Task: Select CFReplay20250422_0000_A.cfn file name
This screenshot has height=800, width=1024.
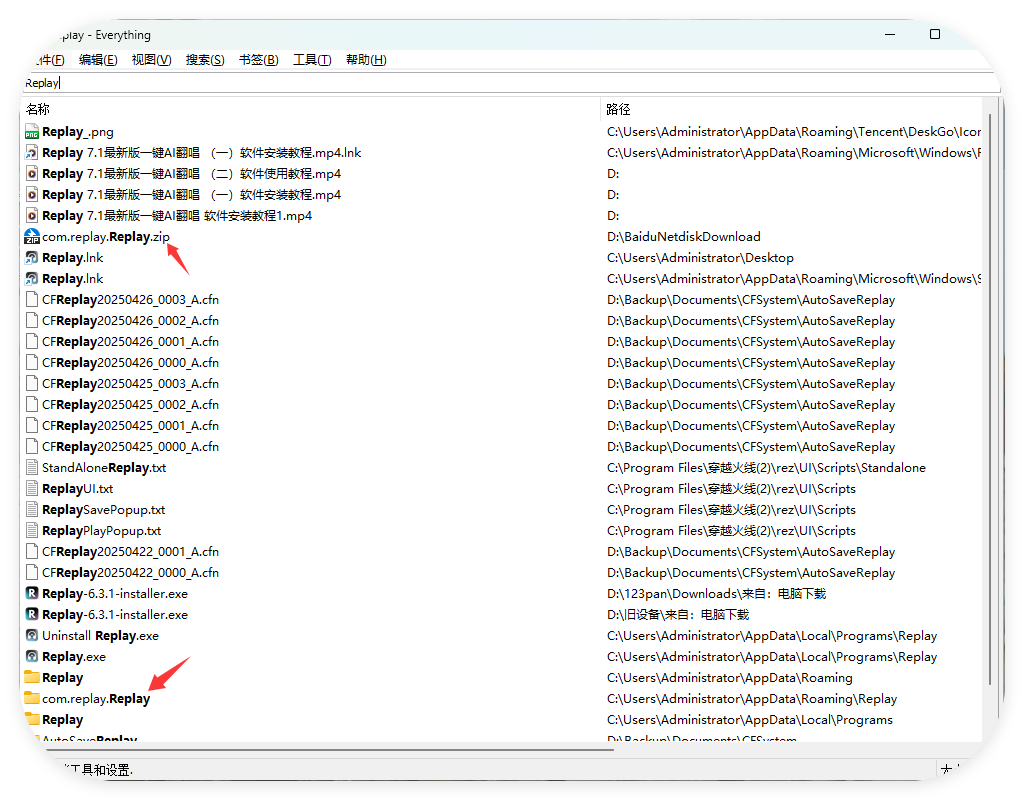Action: point(131,573)
